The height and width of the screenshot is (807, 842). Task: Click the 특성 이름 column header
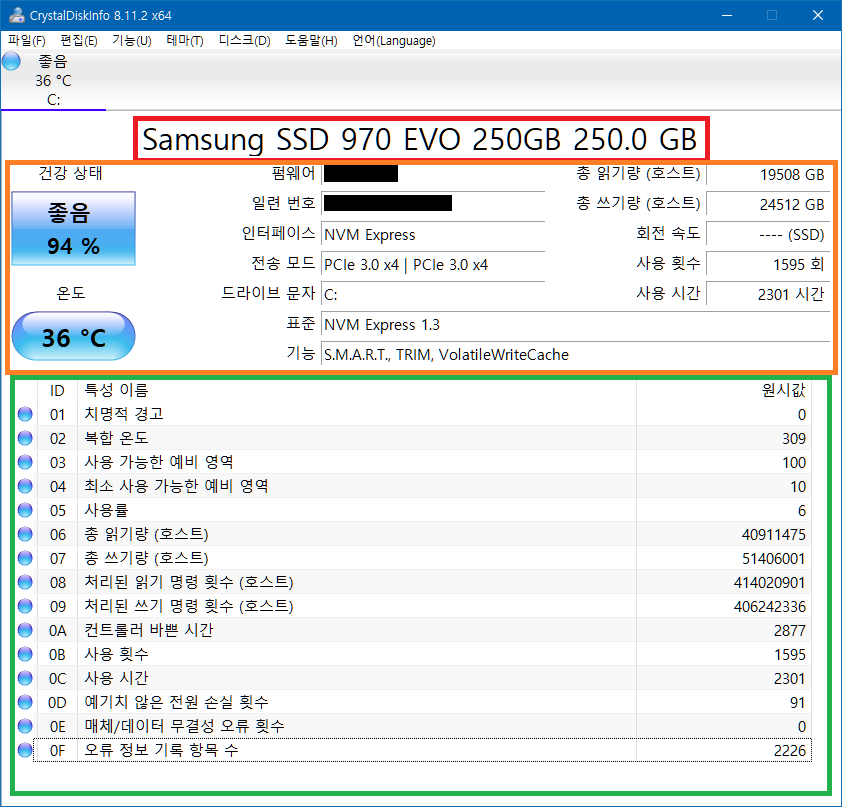357,390
